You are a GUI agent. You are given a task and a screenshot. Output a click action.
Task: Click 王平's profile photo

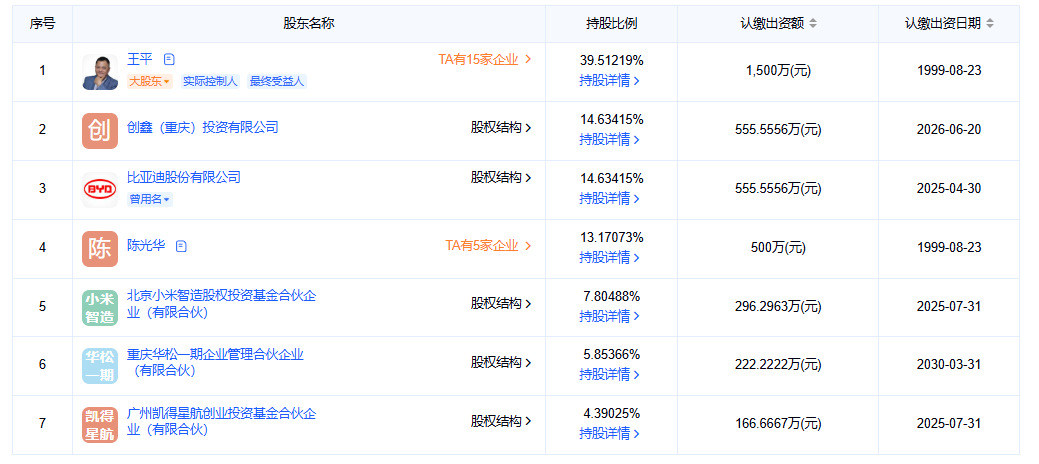coord(100,72)
